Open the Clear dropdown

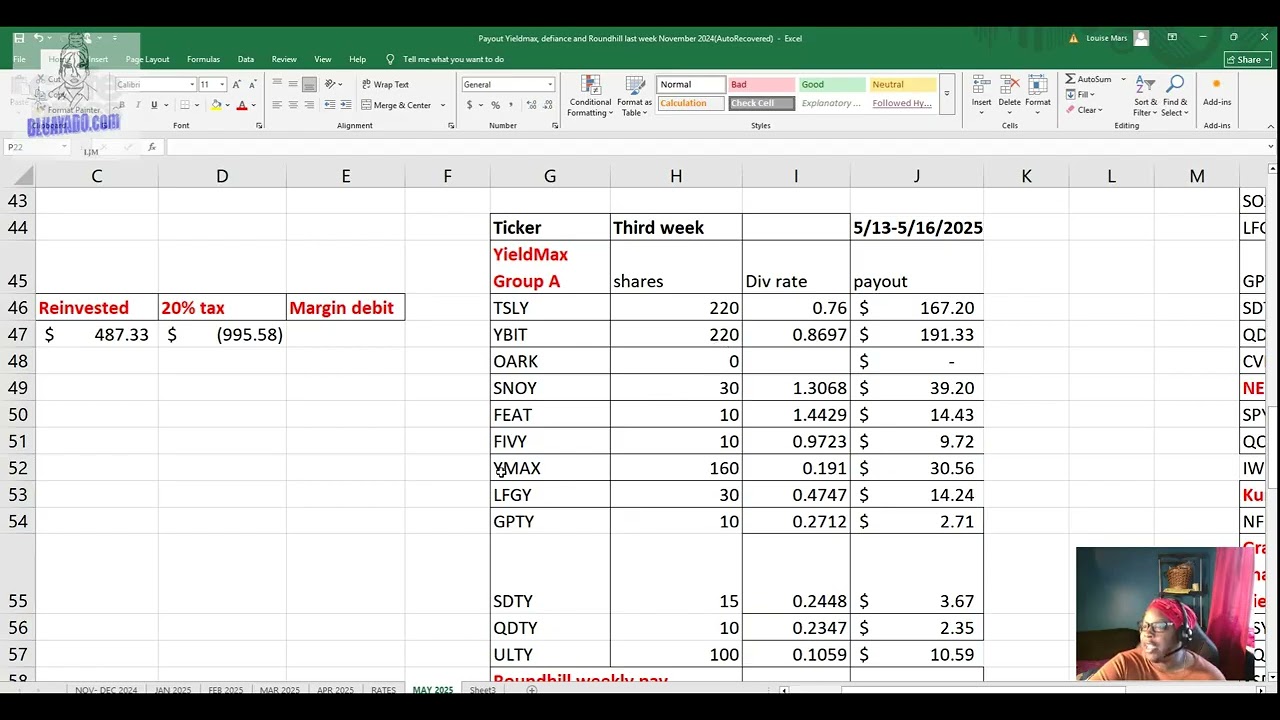1084,110
